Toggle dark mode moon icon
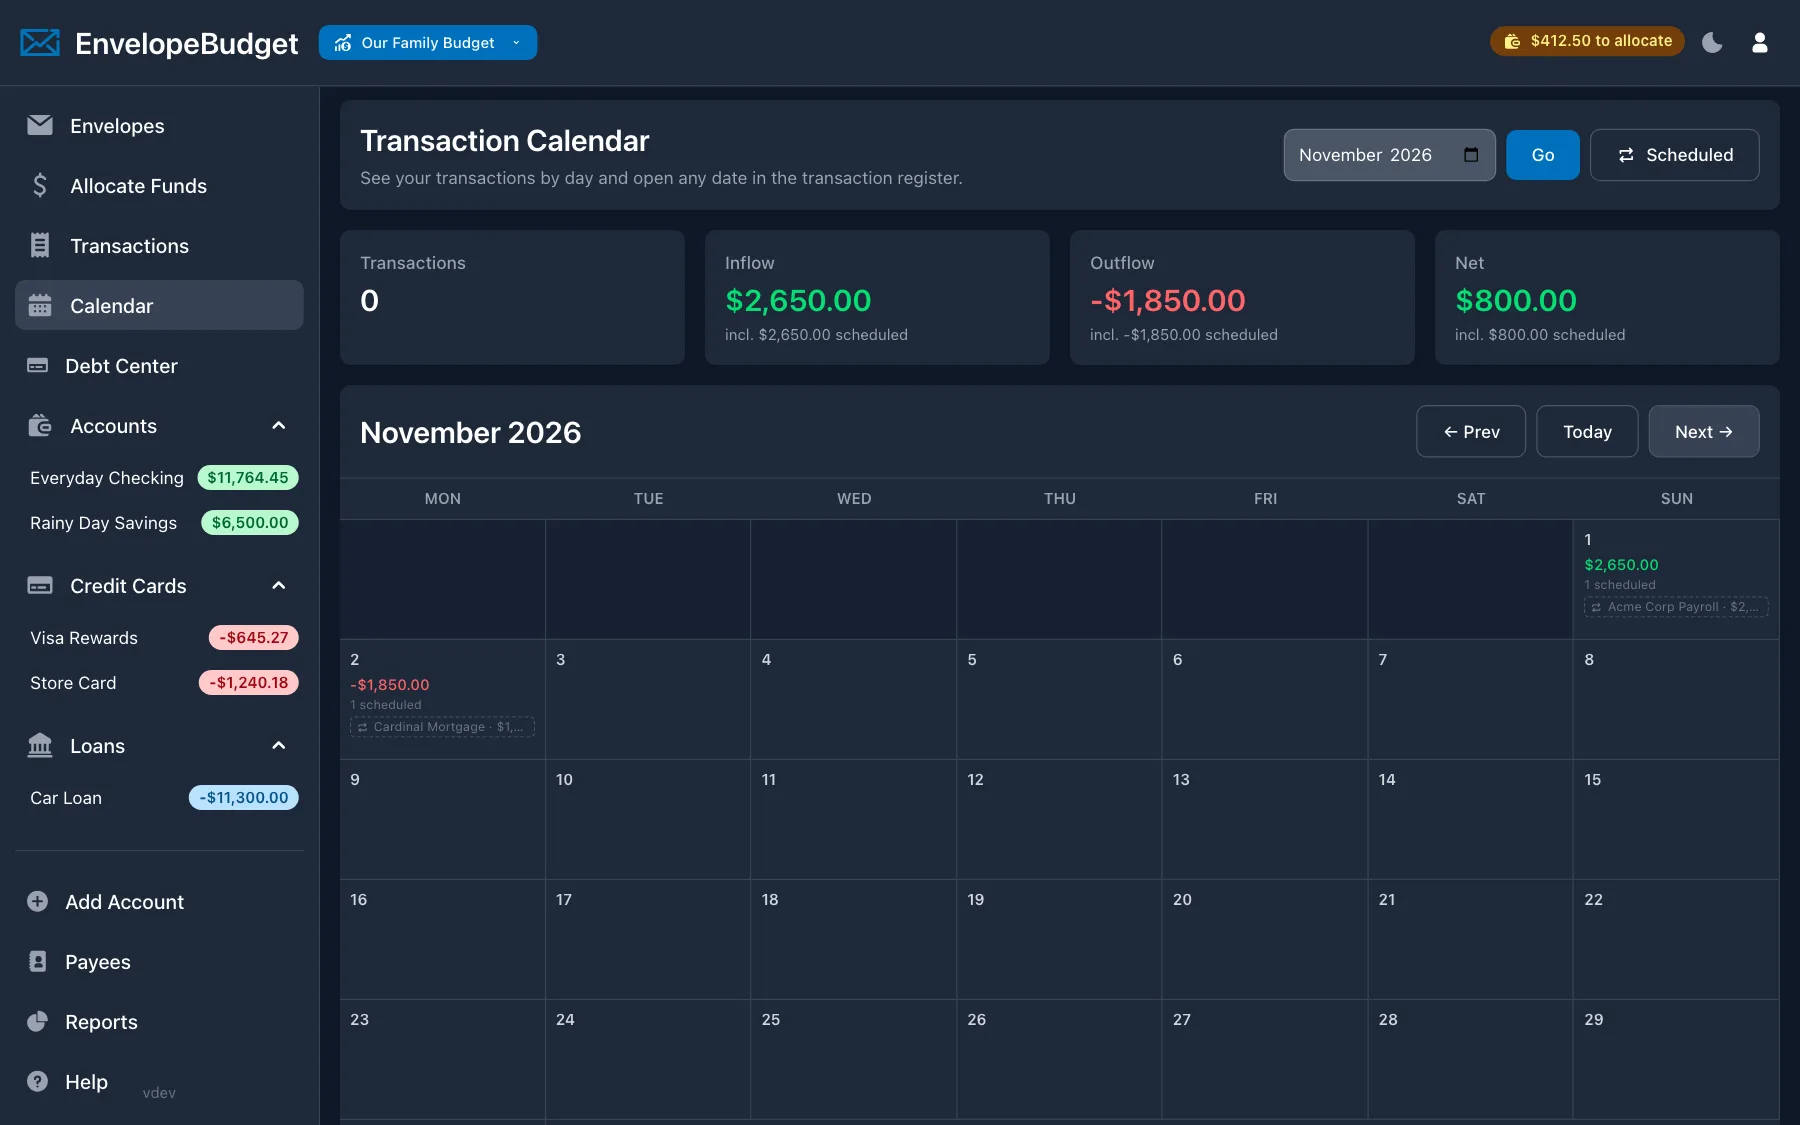Viewport: 1800px width, 1125px height. click(1712, 42)
